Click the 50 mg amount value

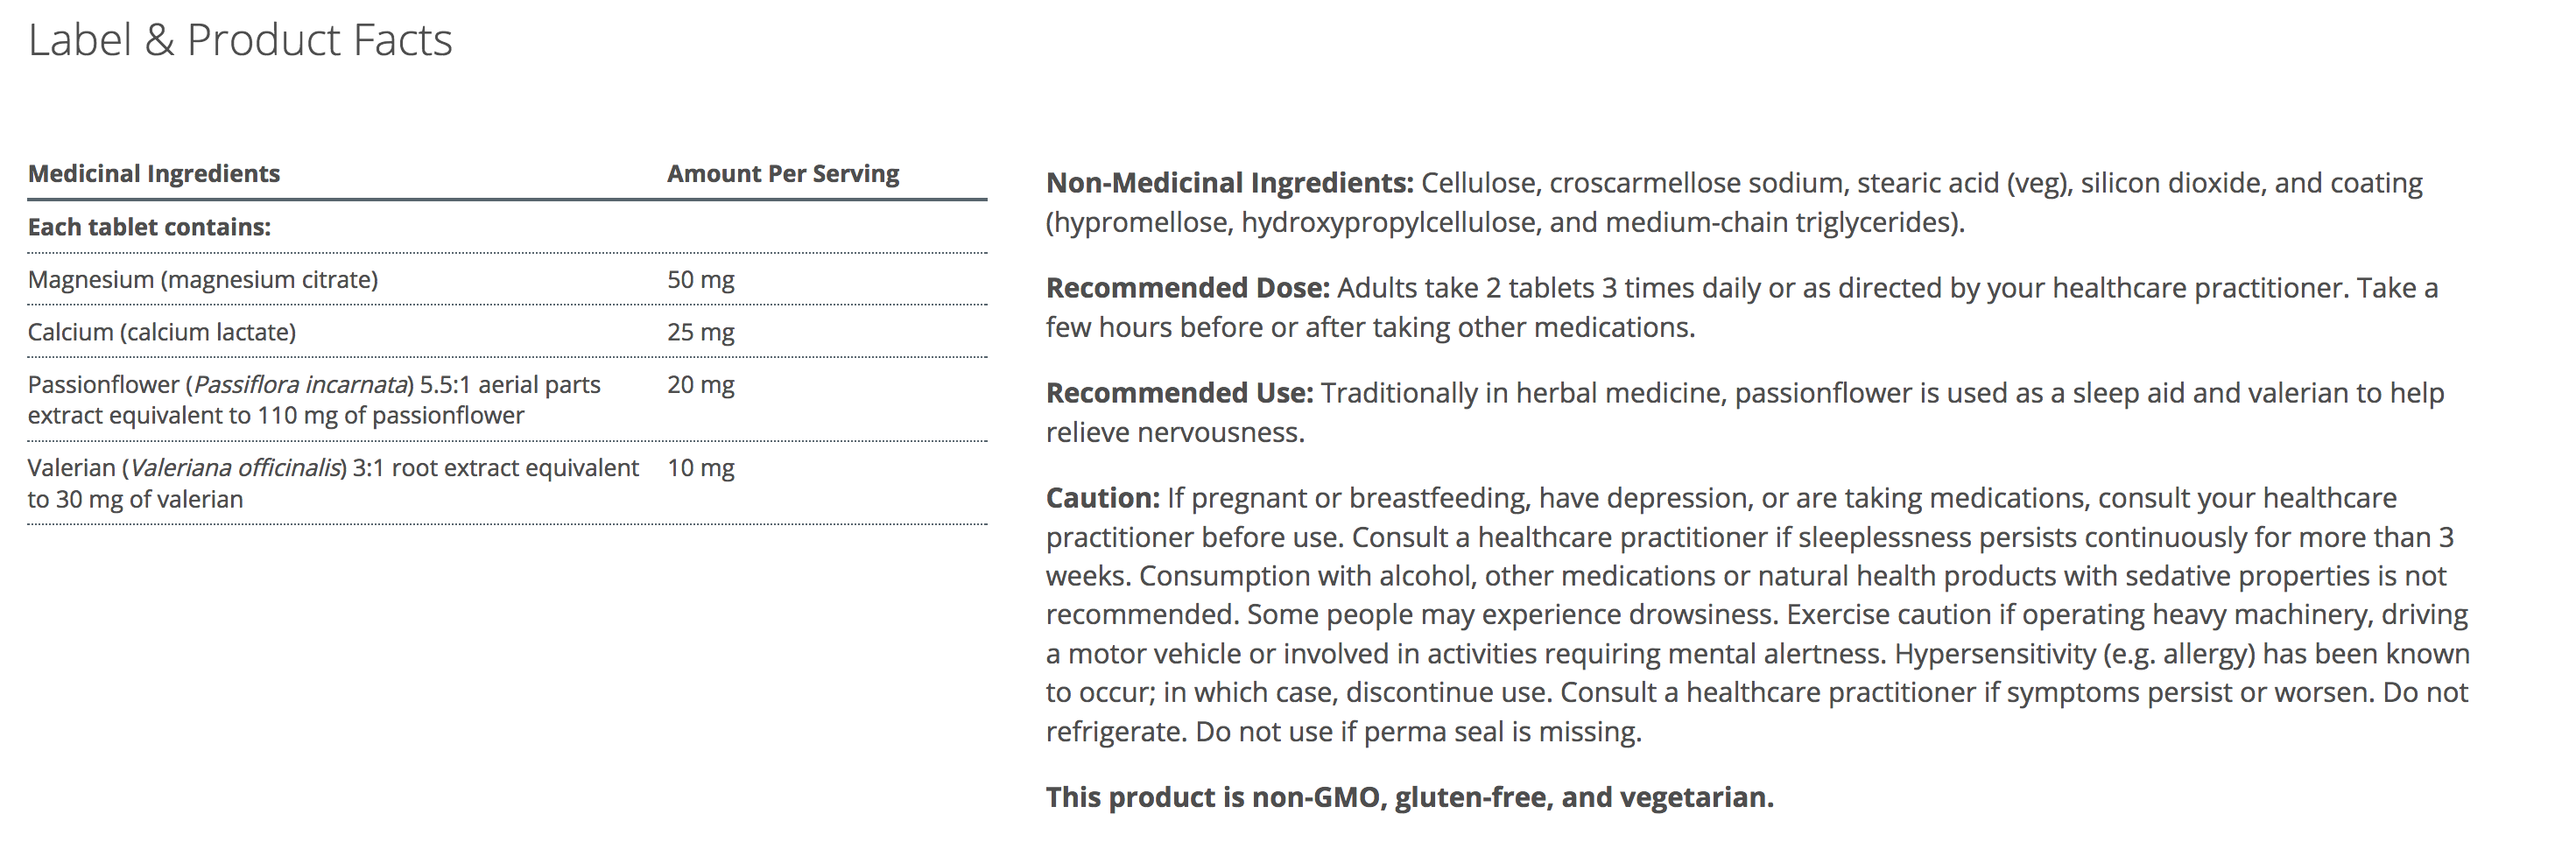pos(701,280)
